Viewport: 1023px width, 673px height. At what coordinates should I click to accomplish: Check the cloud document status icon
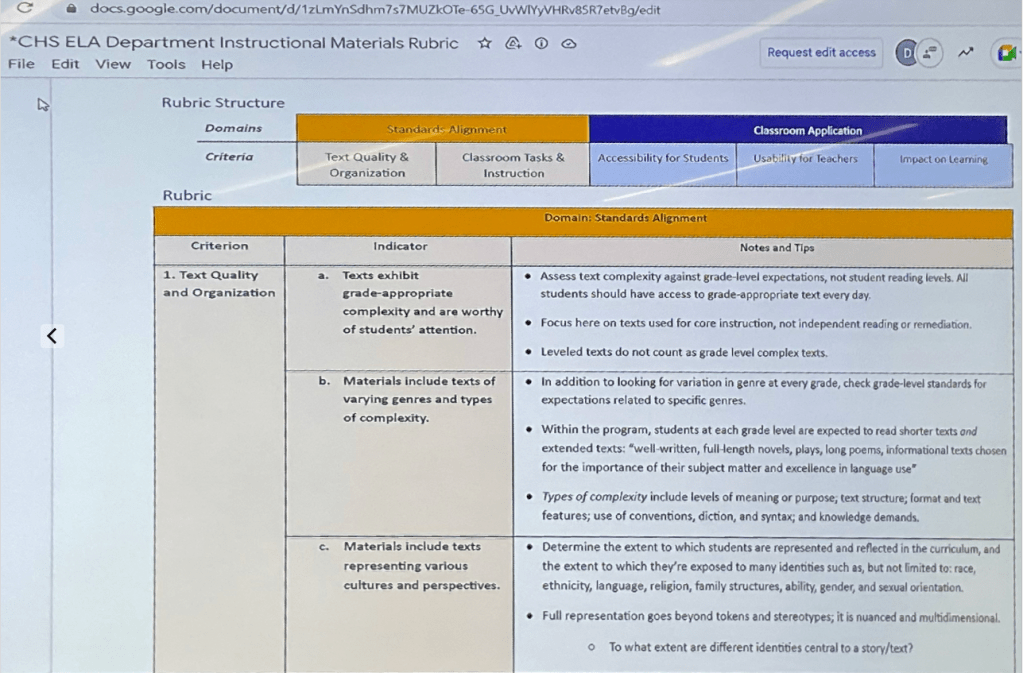coord(568,44)
